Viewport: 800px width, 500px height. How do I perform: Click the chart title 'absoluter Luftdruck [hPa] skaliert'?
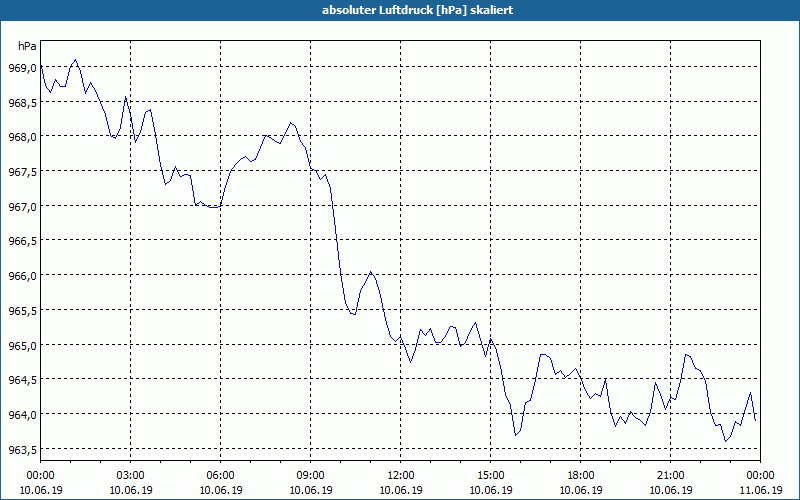click(417, 10)
